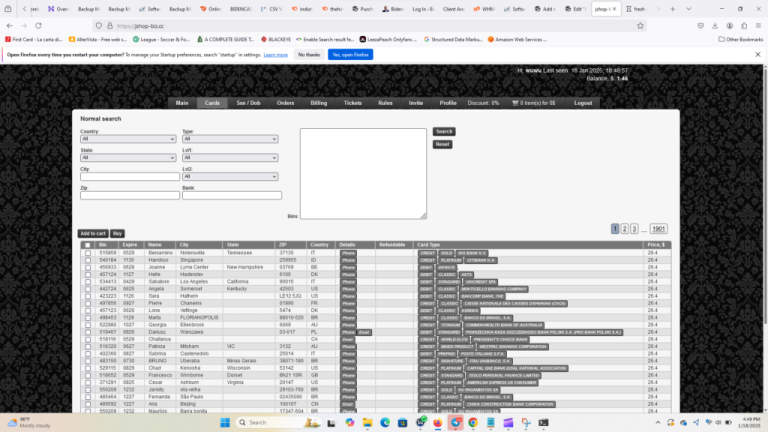This screenshot has width=768, height=432.
Task: Reload the current page
Action: (x=38, y=25)
